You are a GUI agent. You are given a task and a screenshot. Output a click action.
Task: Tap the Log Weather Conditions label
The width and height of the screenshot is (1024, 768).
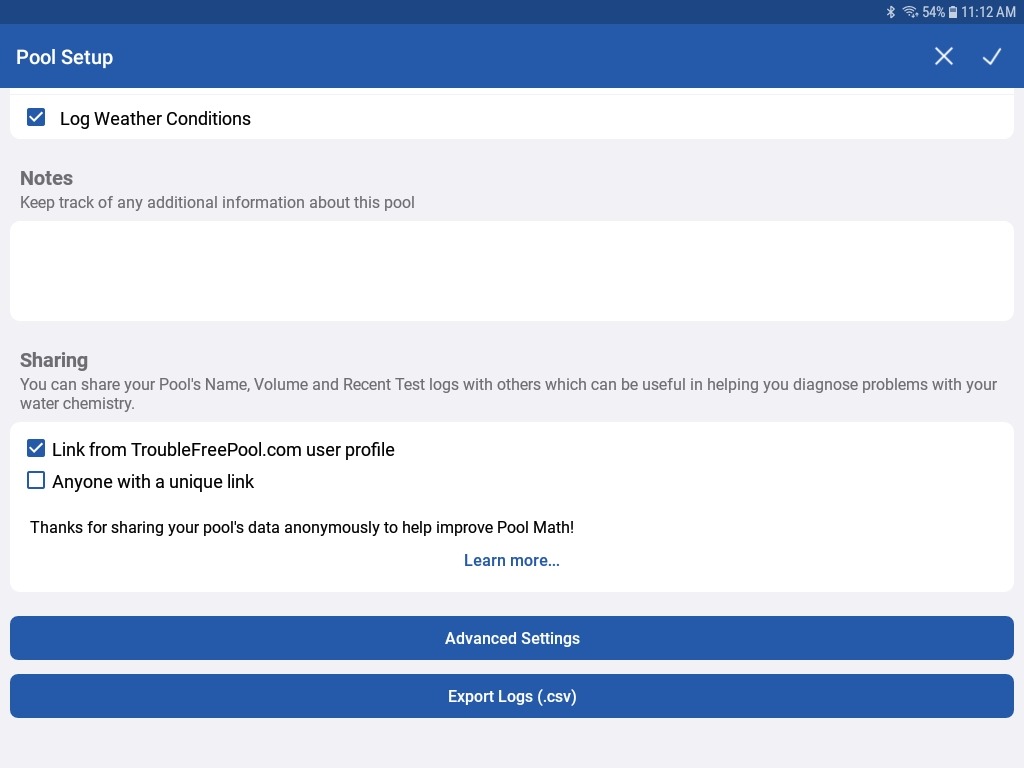tap(155, 119)
